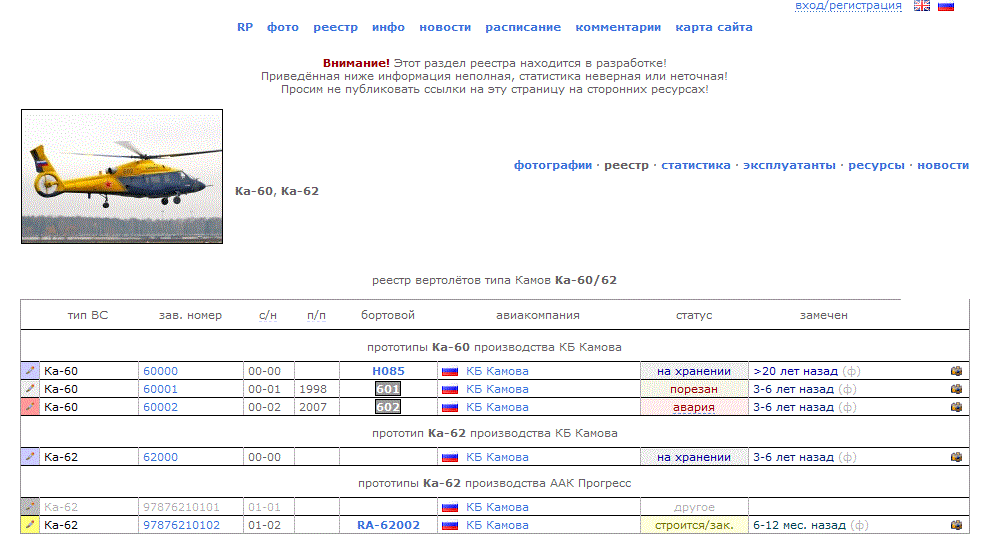Switch language with the English flag icon
Screen dimensions: 1004x543
pos(921,6)
